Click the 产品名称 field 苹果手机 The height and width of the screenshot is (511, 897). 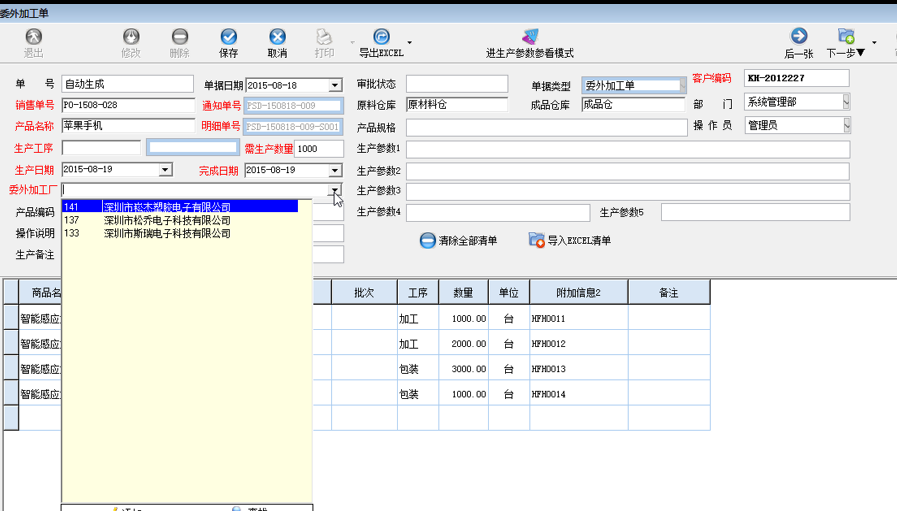[x=128, y=126]
